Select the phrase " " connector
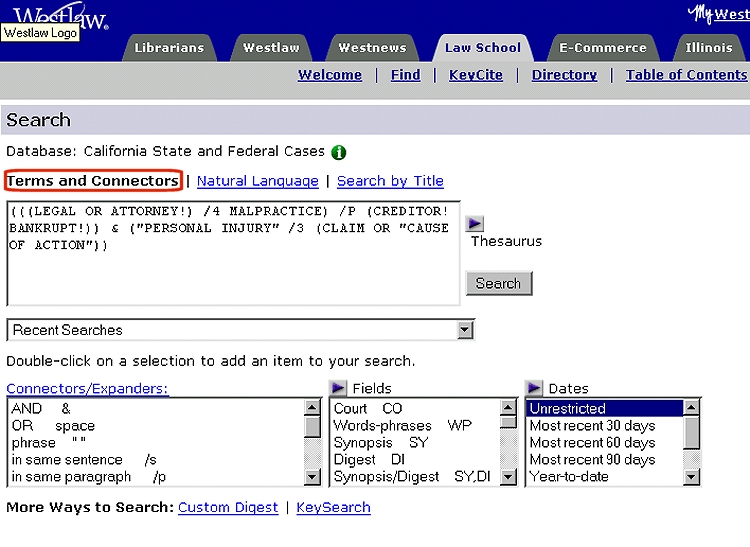The width and height of the screenshot is (750, 547). (x=156, y=443)
